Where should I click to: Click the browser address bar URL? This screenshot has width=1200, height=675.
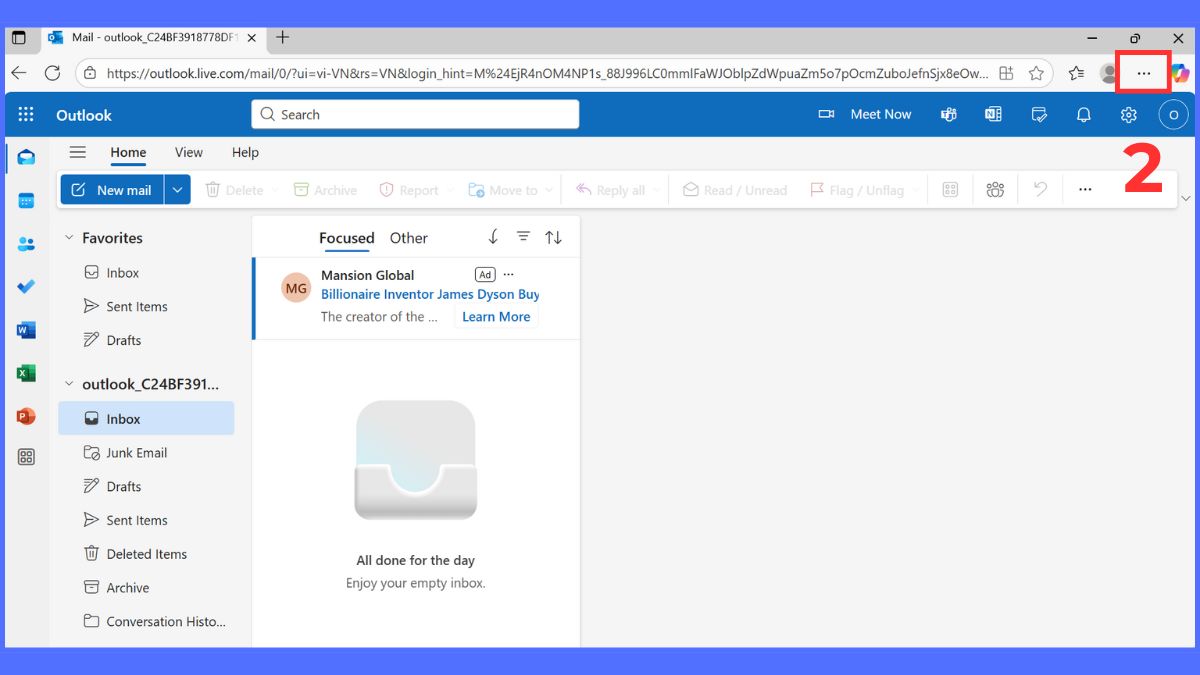click(x=548, y=73)
